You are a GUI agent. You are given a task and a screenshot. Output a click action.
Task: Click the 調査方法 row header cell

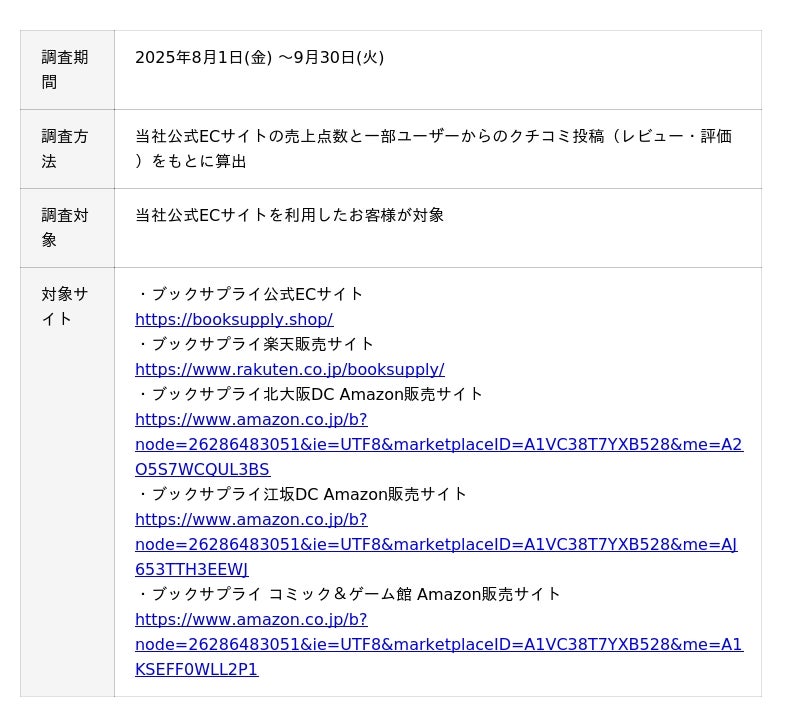(x=66, y=148)
